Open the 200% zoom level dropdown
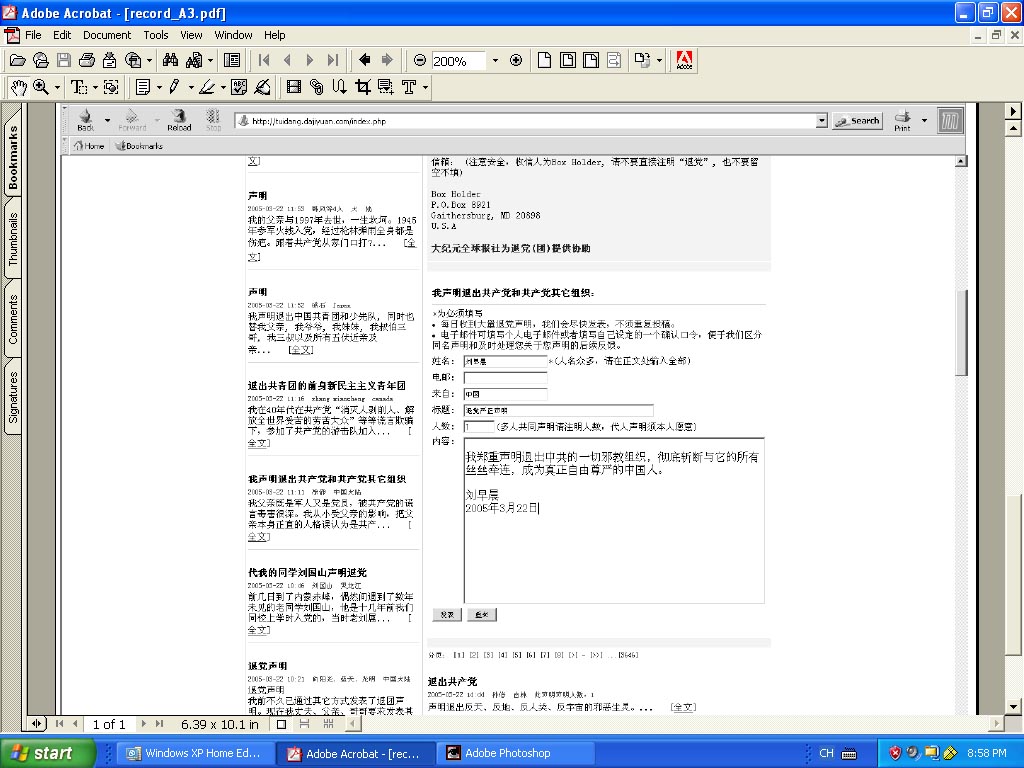Screen dimensions: 1024x768 pos(494,61)
